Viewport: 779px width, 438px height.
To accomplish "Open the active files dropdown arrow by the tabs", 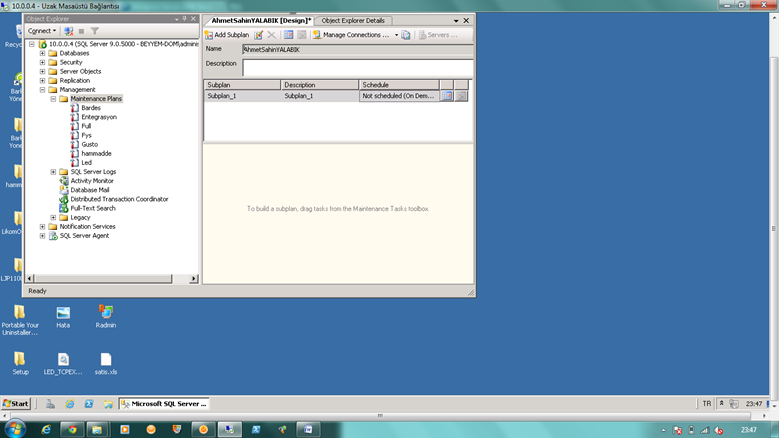I will click(456, 21).
